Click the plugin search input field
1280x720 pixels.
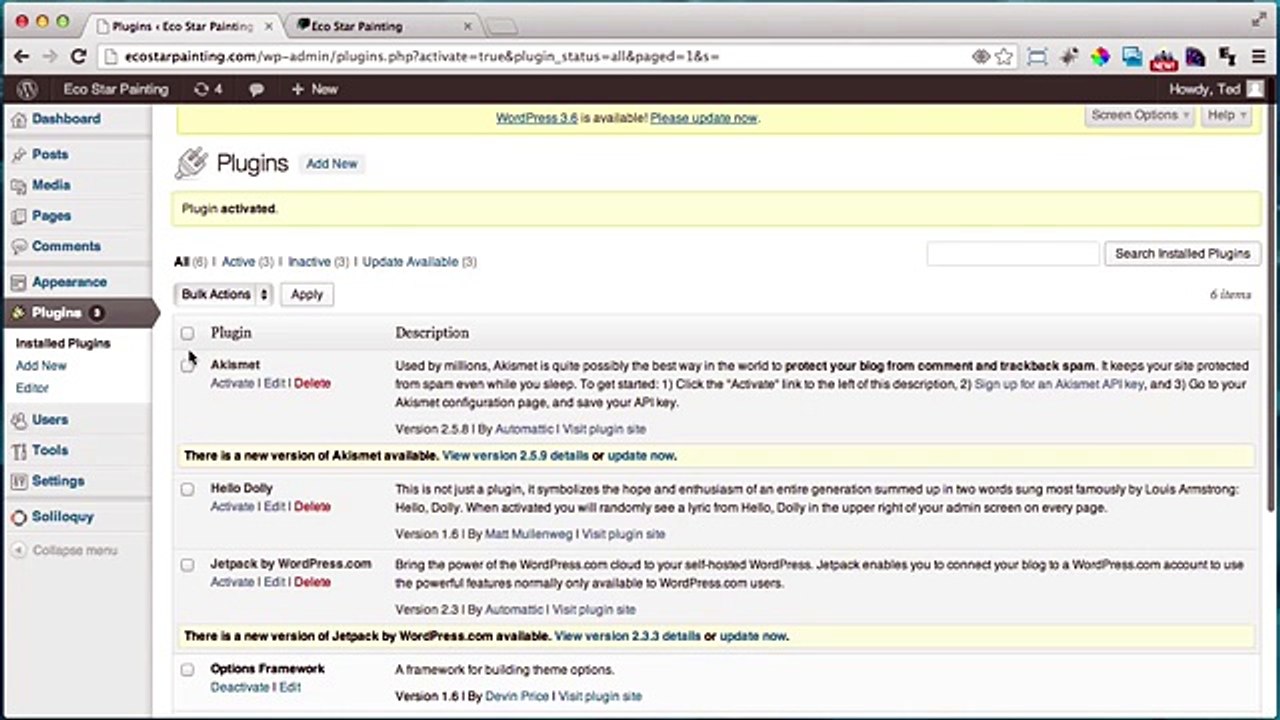coord(1012,254)
